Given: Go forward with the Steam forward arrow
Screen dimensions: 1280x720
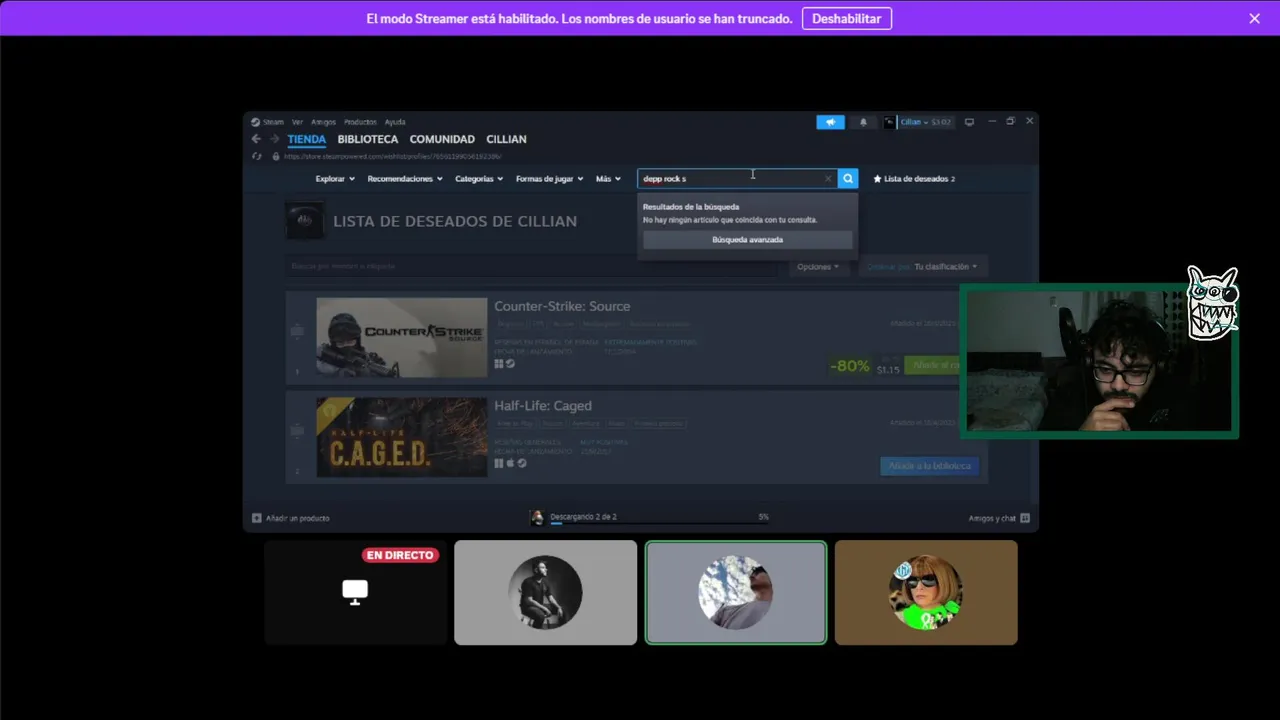Looking at the screenshot, I should click(x=274, y=139).
